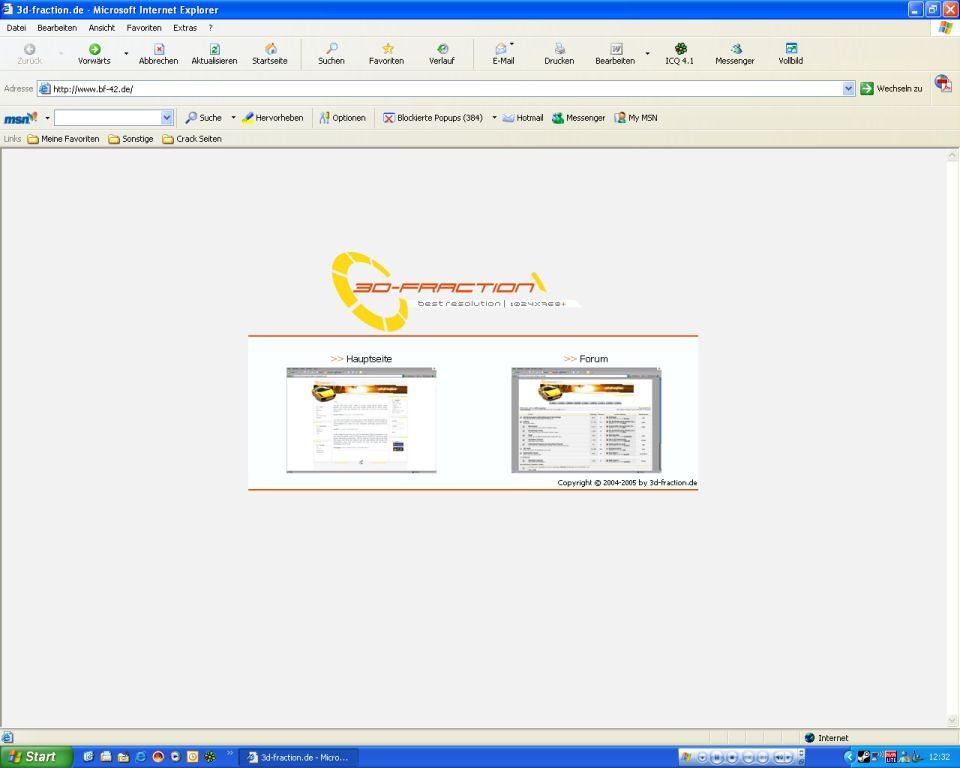Open the Extras menu
Viewport: 960px width, 768px height.
point(185,28)
